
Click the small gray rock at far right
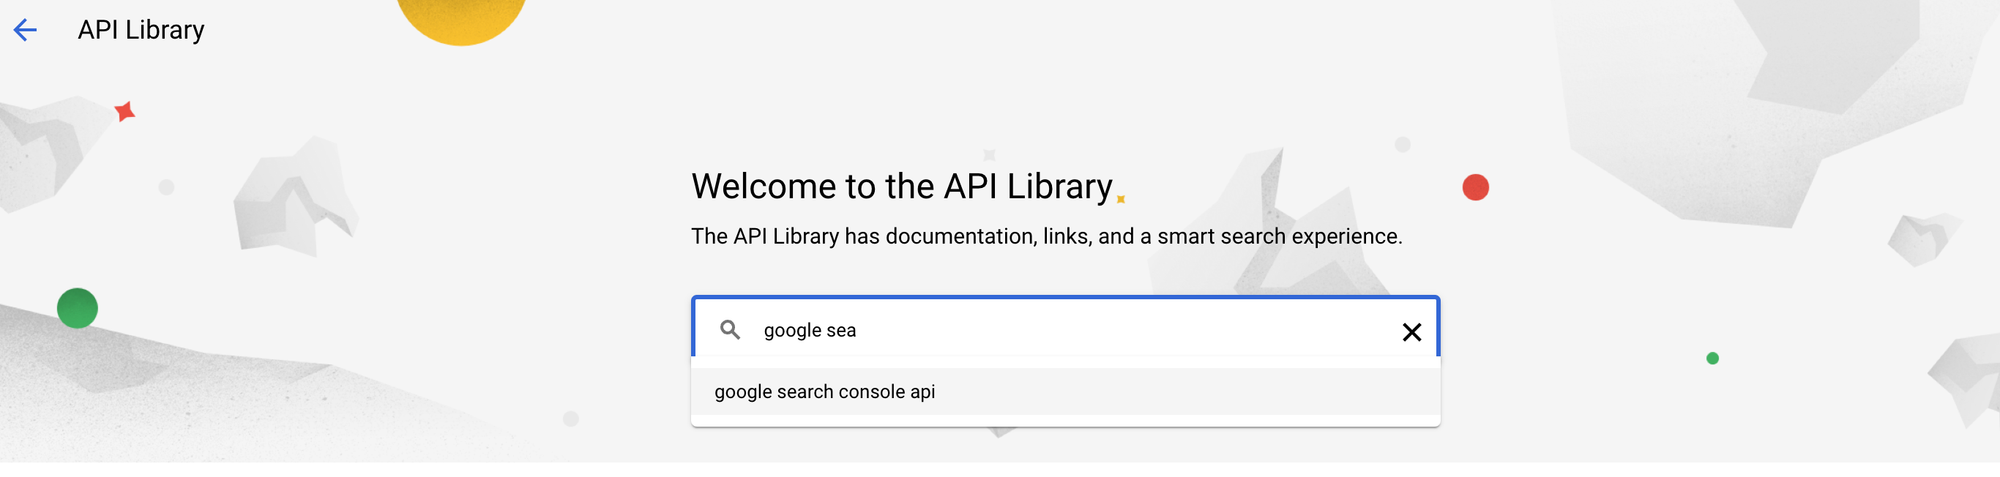pos(1921,238)
